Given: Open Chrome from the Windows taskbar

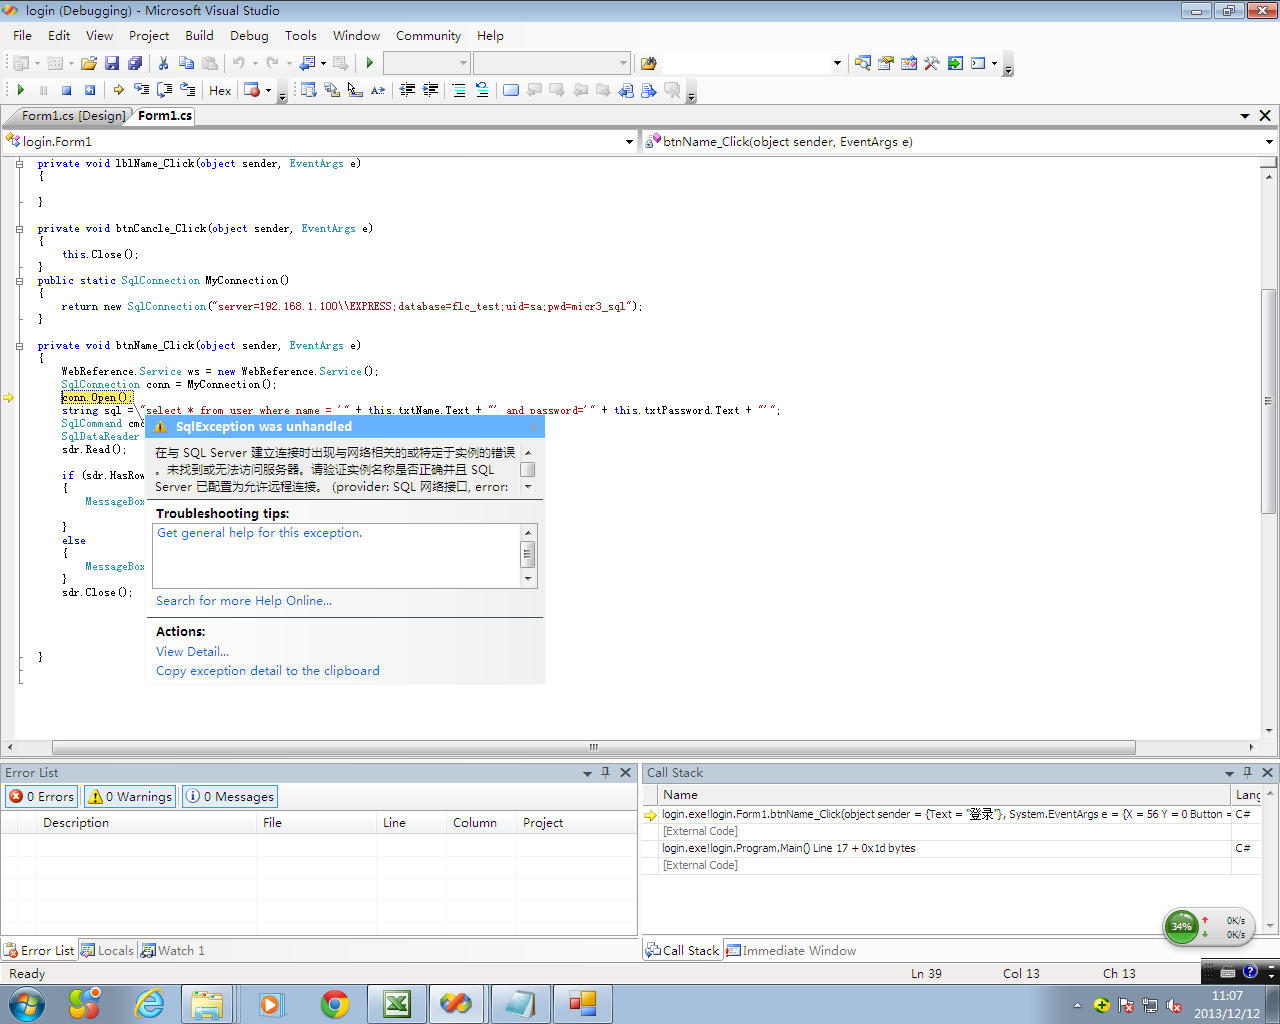Looking at the screenshot, I should click(335, 1004).
